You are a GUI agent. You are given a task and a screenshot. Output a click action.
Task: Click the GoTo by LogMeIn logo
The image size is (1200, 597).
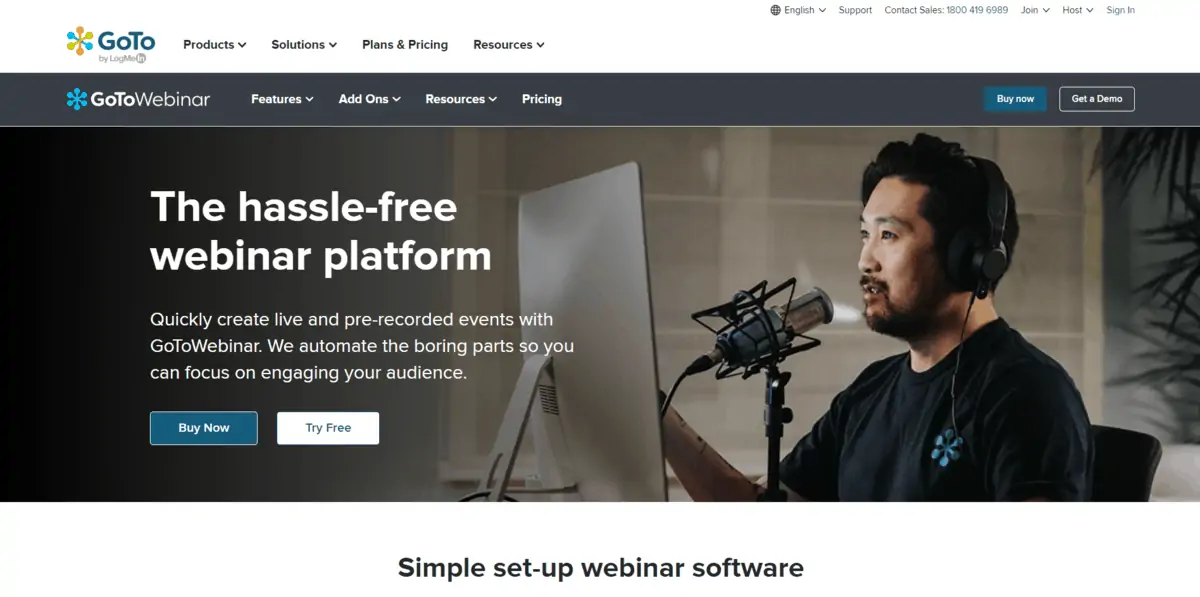(110, 45)
